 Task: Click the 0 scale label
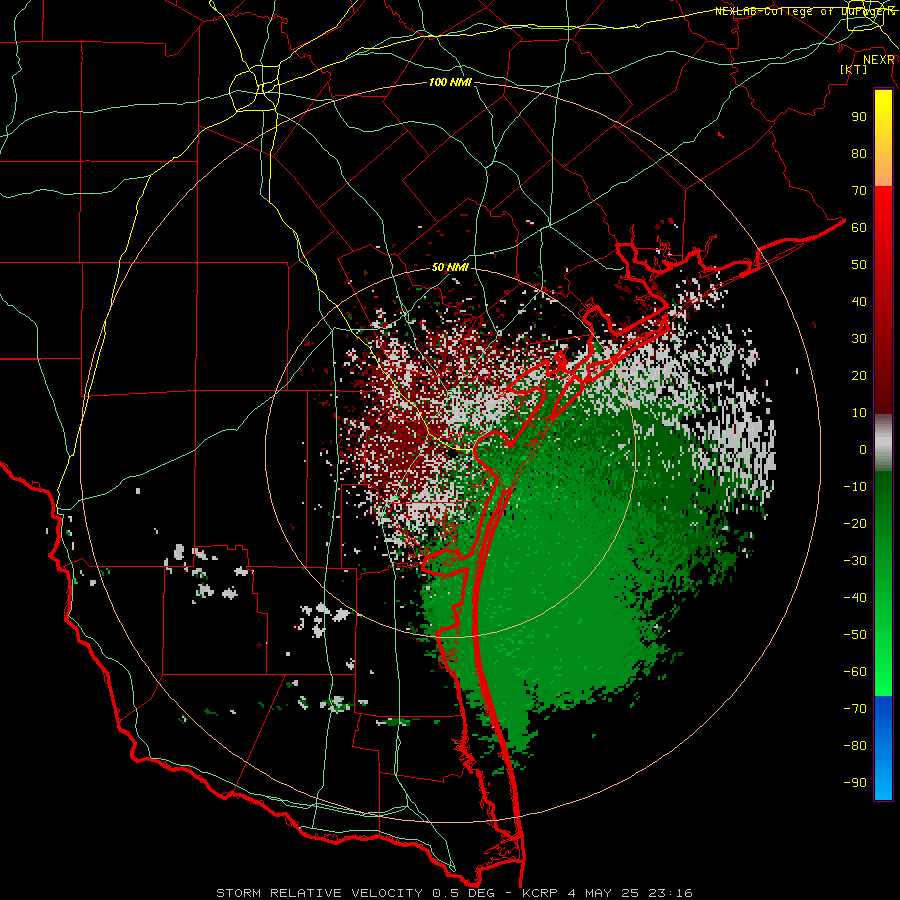(x=863, y=450)
